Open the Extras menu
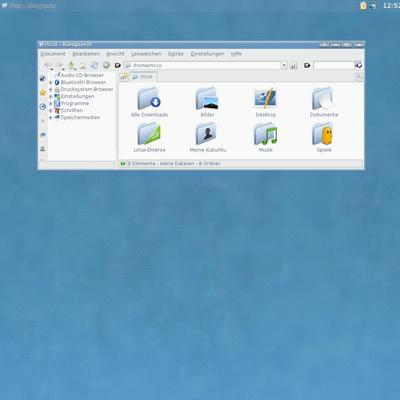 (176, 54)
